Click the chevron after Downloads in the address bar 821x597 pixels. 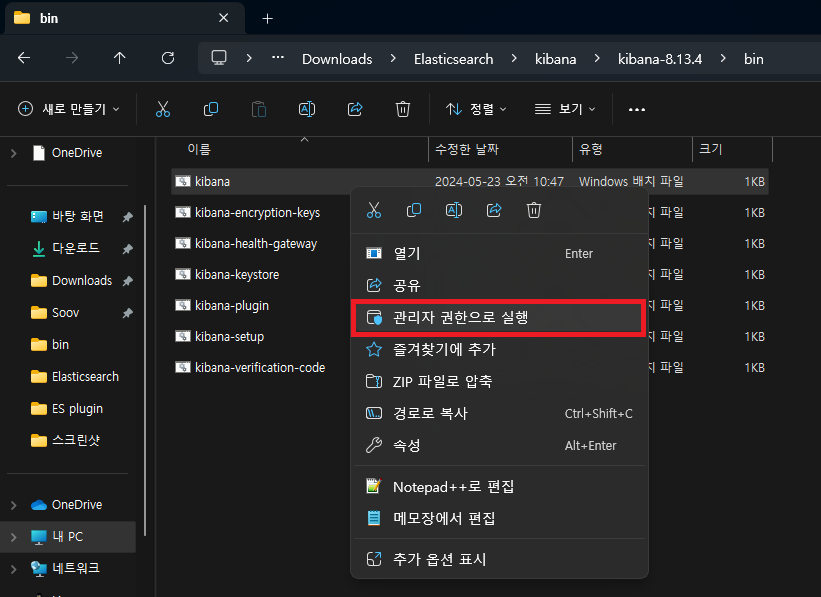point(393,58)
